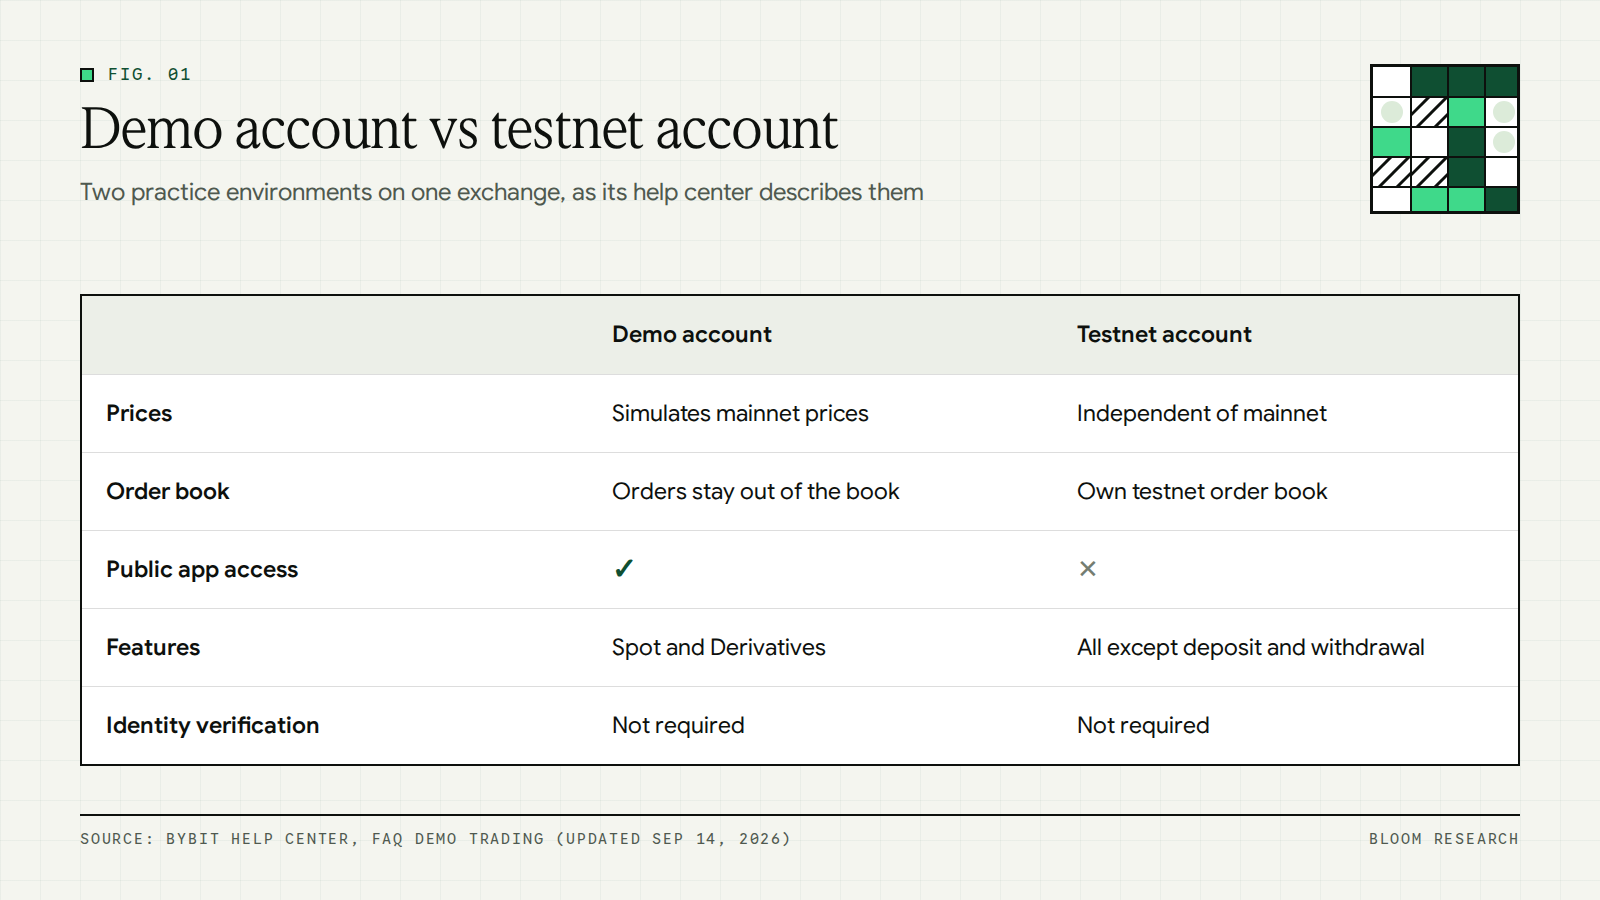The image size is (1600, 900).
Task: Click the title 'Demo account vs testnet account'
Action: [x=459, y=129]
